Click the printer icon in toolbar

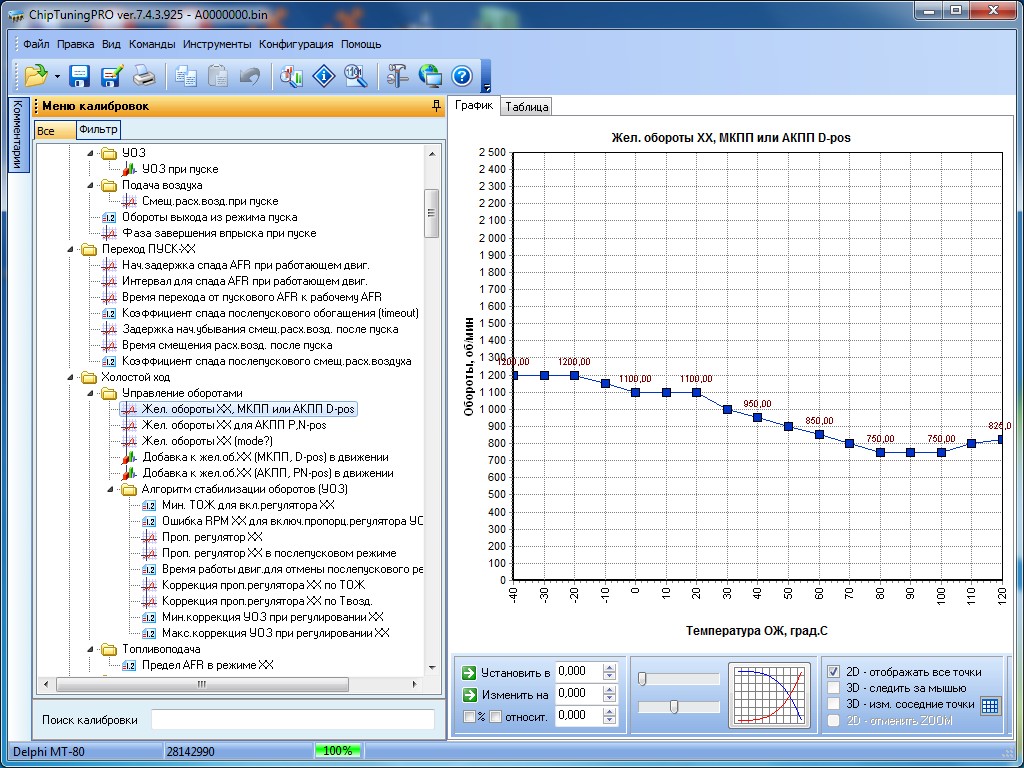145,76
